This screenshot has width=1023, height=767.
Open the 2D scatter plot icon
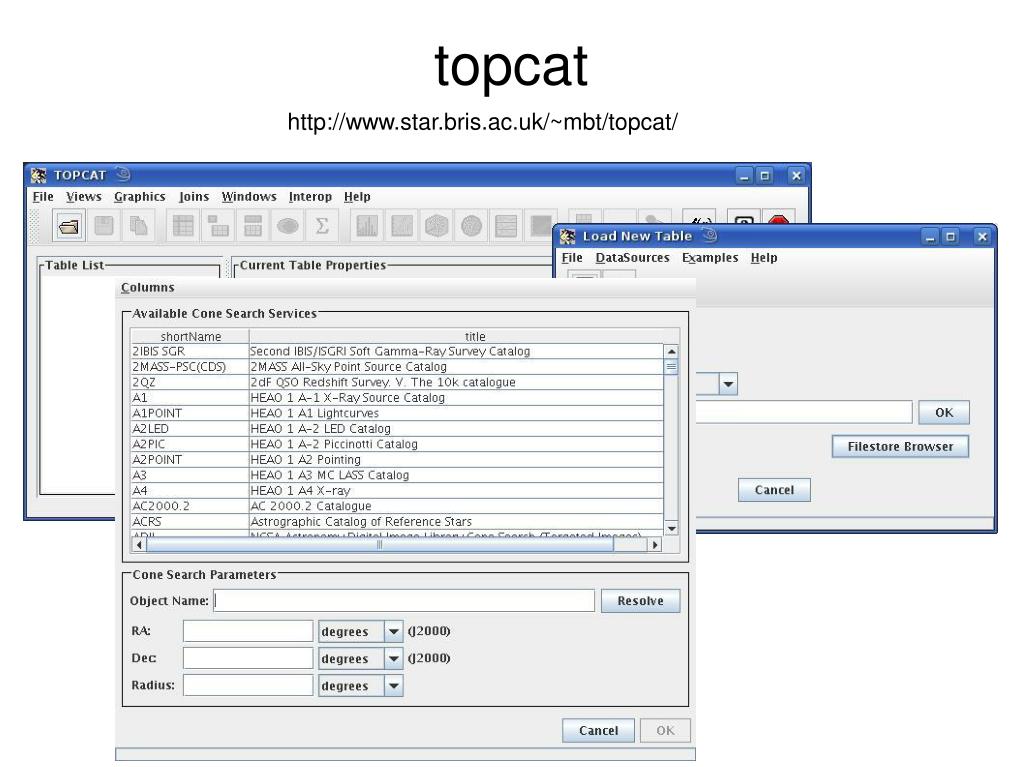pos(402,226)
